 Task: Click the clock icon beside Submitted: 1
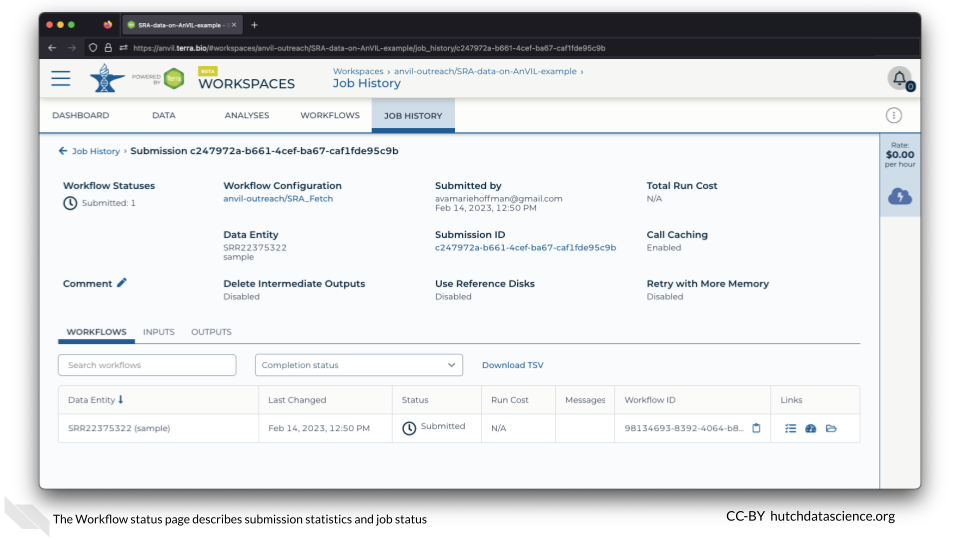pyautogui.click(x=70, y=203)
